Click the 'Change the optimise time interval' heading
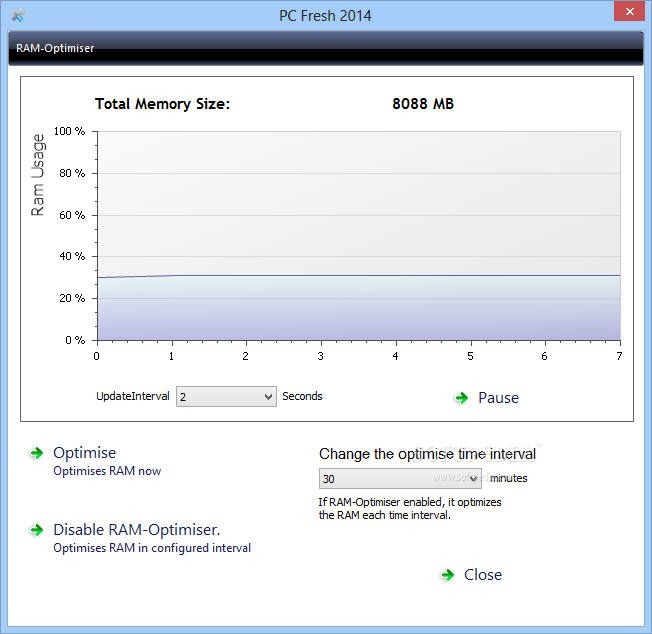 click(427, 454)
